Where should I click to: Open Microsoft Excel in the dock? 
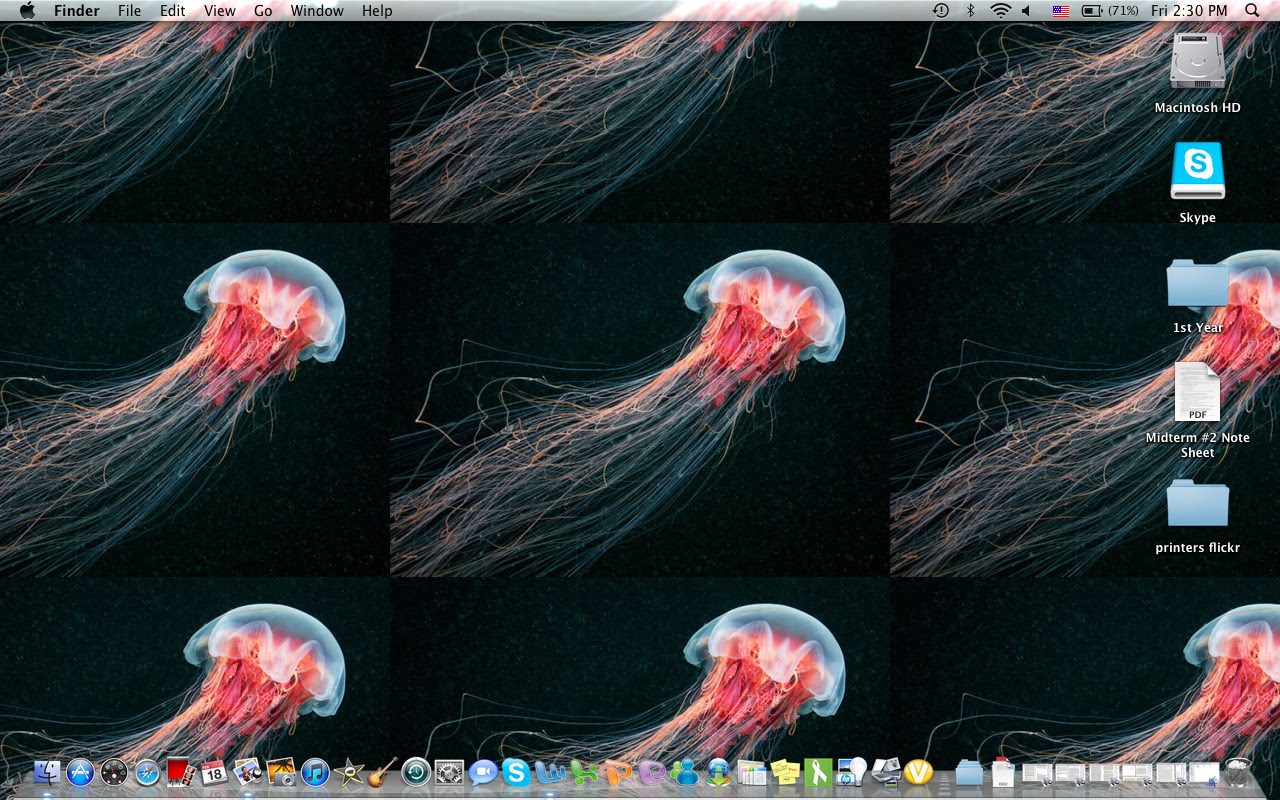(x=584, y=772)
